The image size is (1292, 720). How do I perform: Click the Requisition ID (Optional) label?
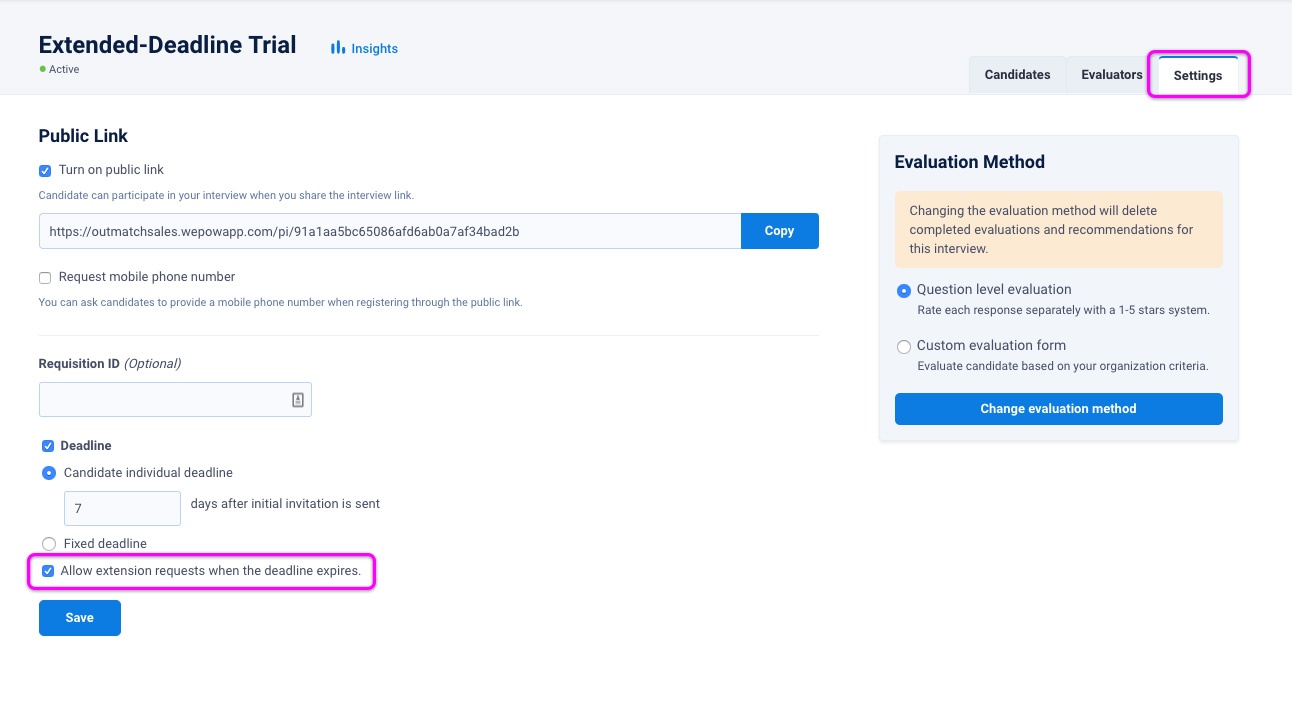[x=110, y=364]
